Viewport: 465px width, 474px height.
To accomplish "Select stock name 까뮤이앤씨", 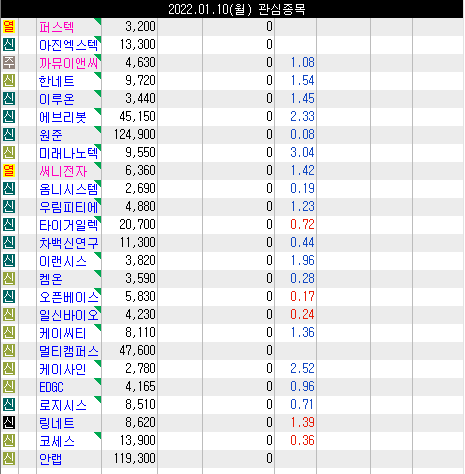I will (x=69, y=63).
